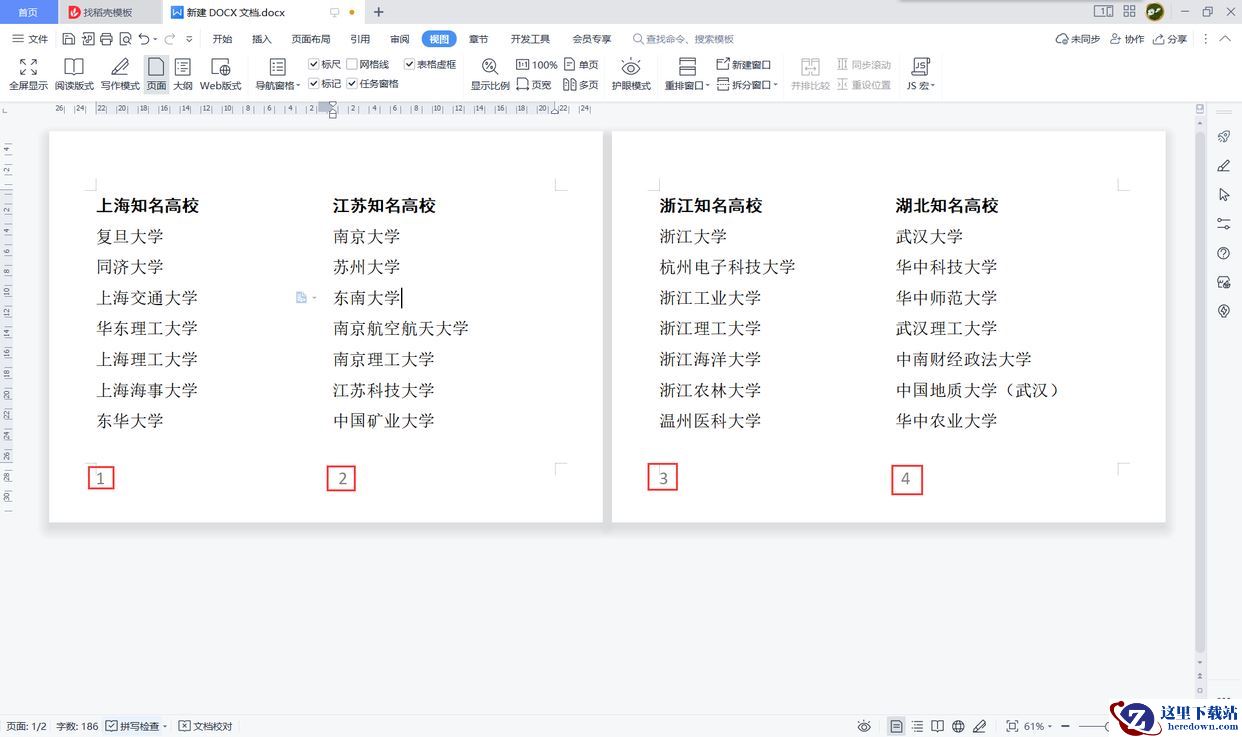Open the rocket icon in right sidebar
Viewport: 1242px width, 737px height.
click(1223, 137)
